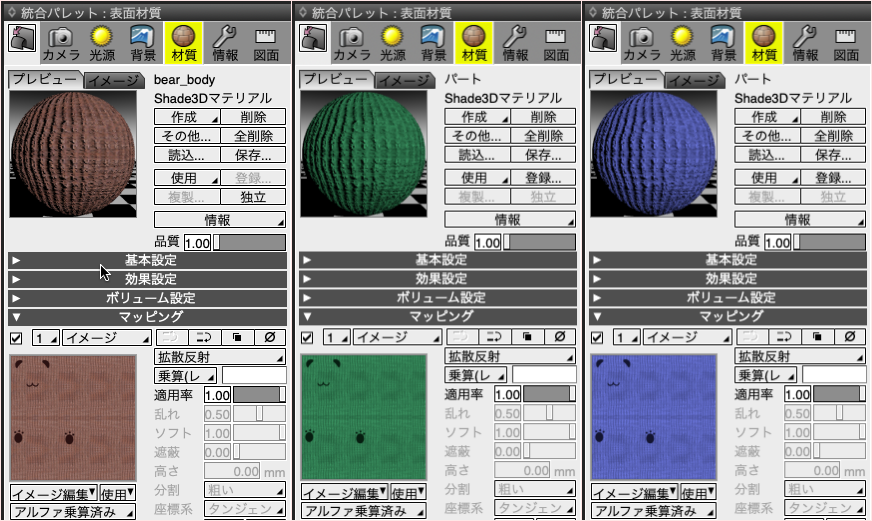Open the 乗算 blend dropdown in the blue panel
Viewport: 872px width, 521px height.
pyautogui.click(x=765, y=375)
